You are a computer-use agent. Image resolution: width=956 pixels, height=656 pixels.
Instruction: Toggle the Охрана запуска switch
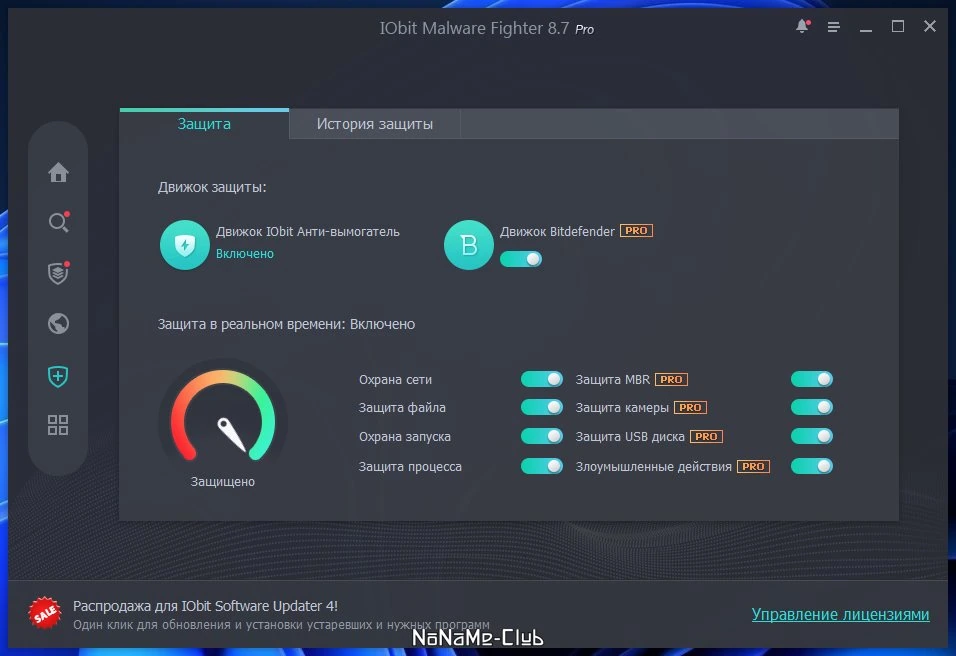tap(541, 437)
